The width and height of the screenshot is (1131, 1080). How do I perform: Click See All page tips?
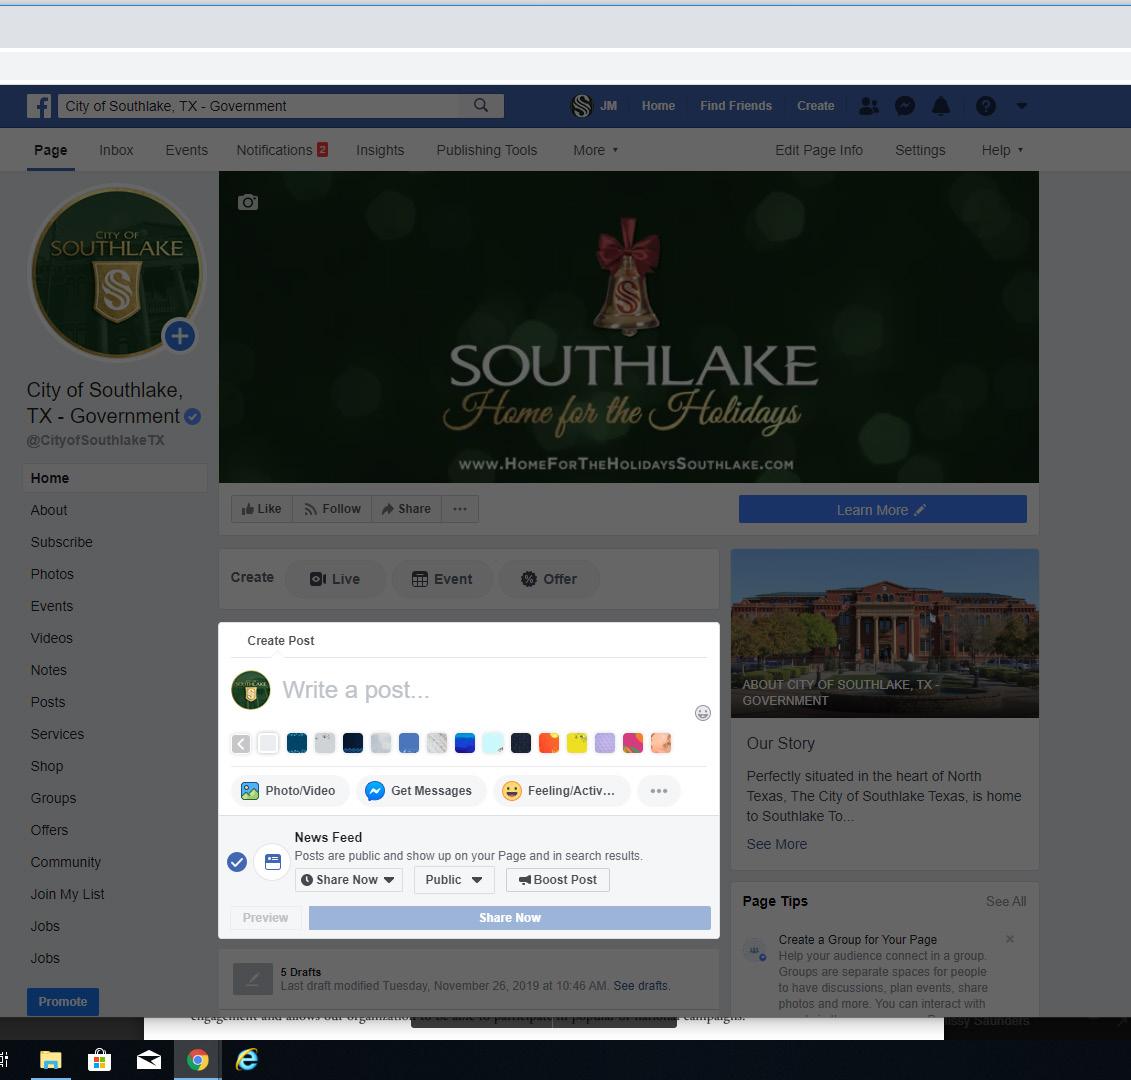pos(1005,901)
